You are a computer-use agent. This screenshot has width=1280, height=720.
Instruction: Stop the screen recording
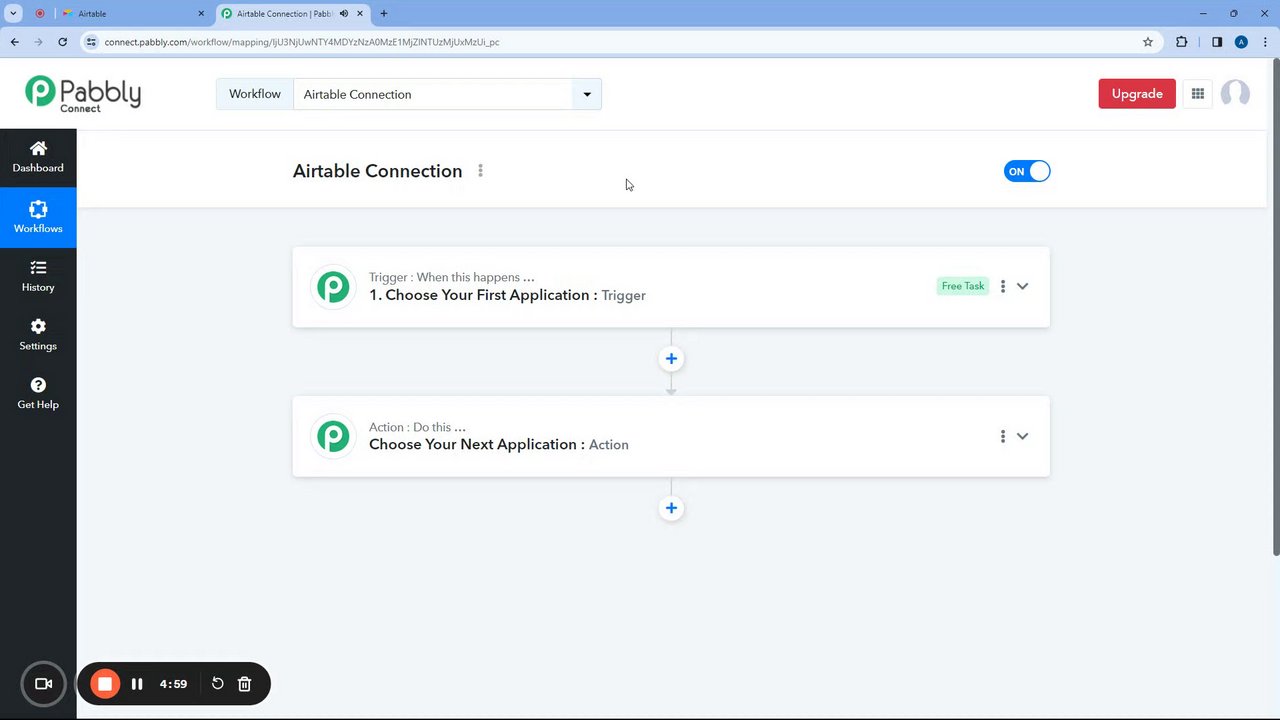pos(104,684)
